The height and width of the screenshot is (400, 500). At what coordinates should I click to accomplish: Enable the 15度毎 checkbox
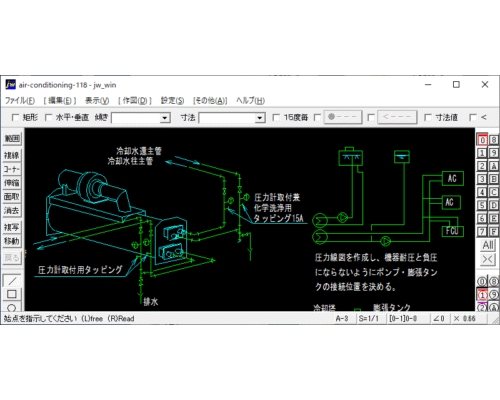pyautogui.click(x=276, y=117)
